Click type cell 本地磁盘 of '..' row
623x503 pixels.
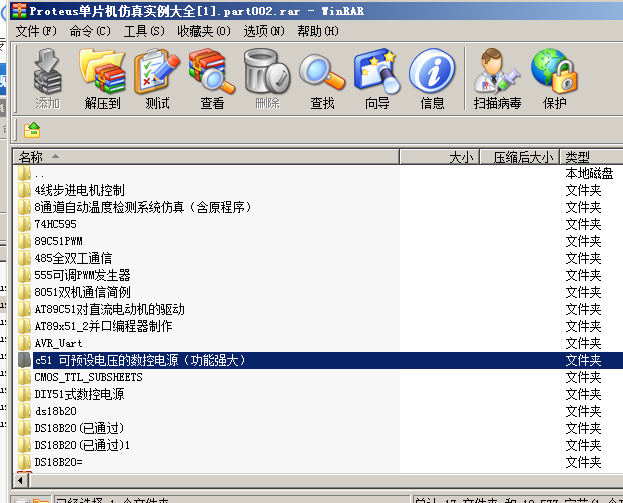point(589,174)
